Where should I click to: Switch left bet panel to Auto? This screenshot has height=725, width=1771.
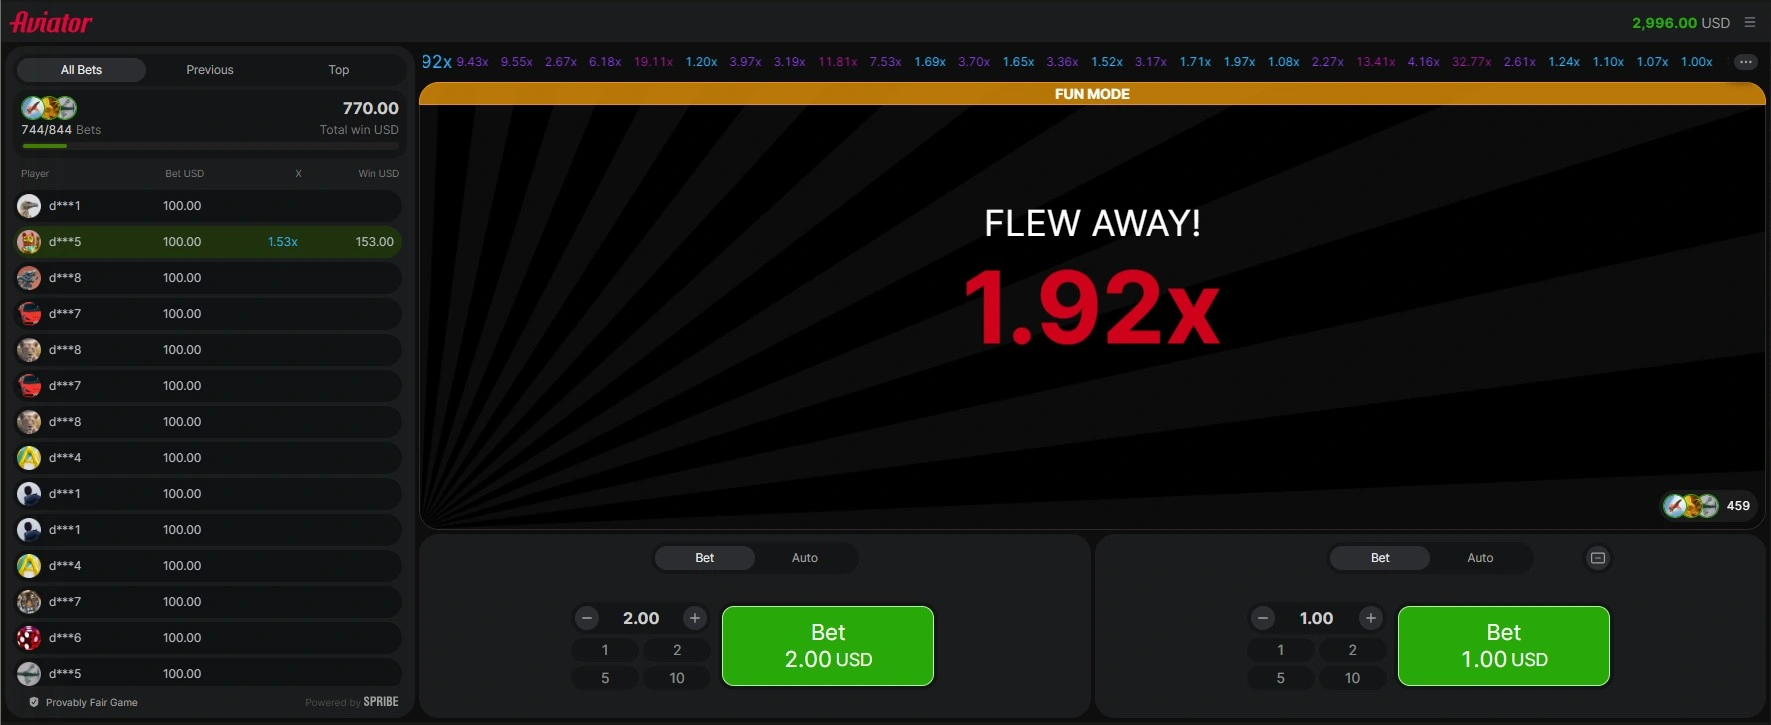click(805, 558)
